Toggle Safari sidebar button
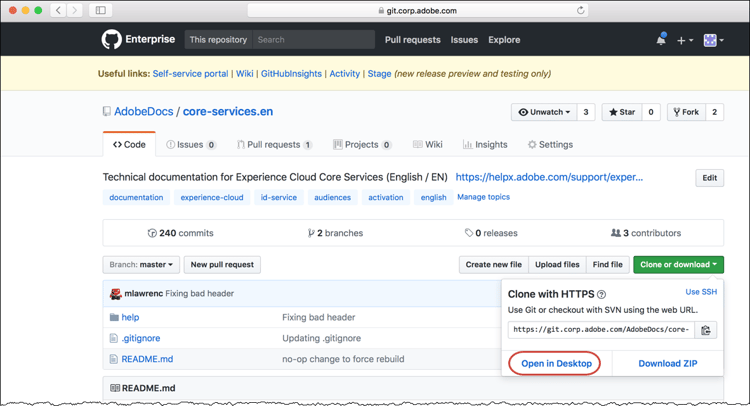750x406 pixels. (100, 10)
